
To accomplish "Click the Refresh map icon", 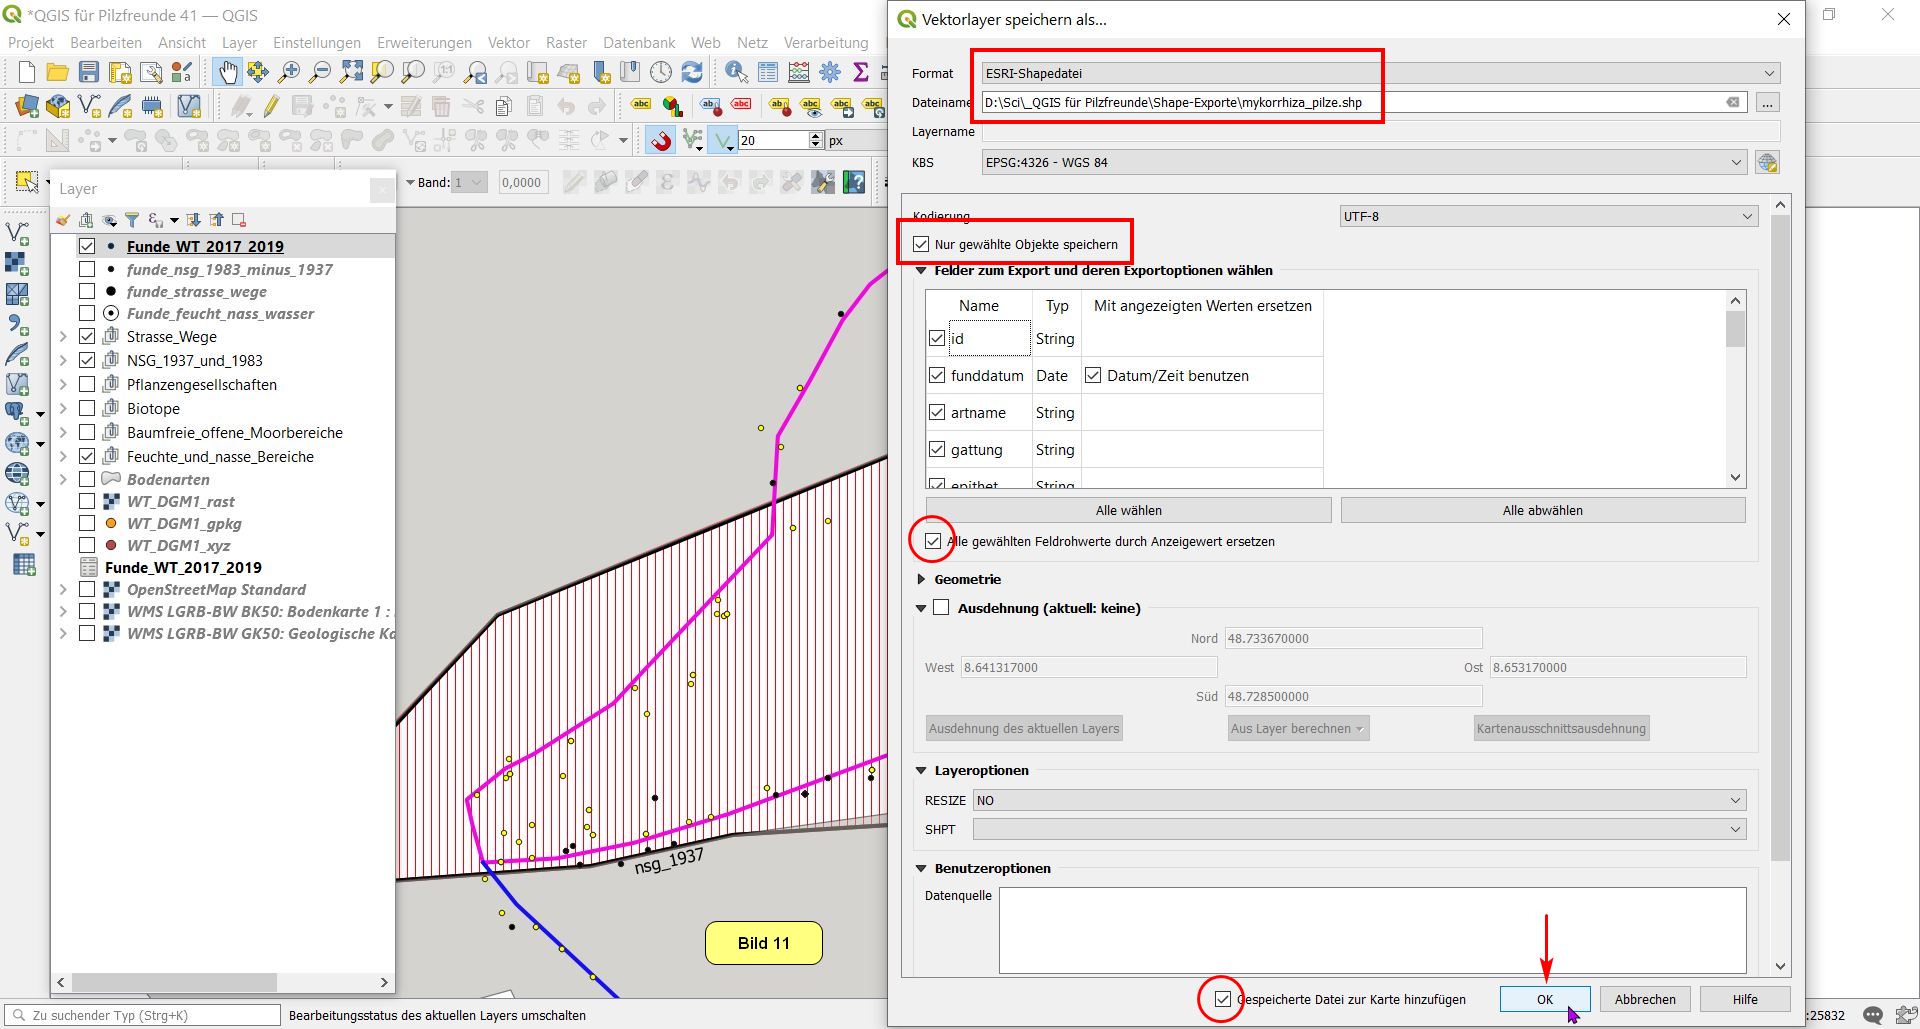I will pos(692,72).
